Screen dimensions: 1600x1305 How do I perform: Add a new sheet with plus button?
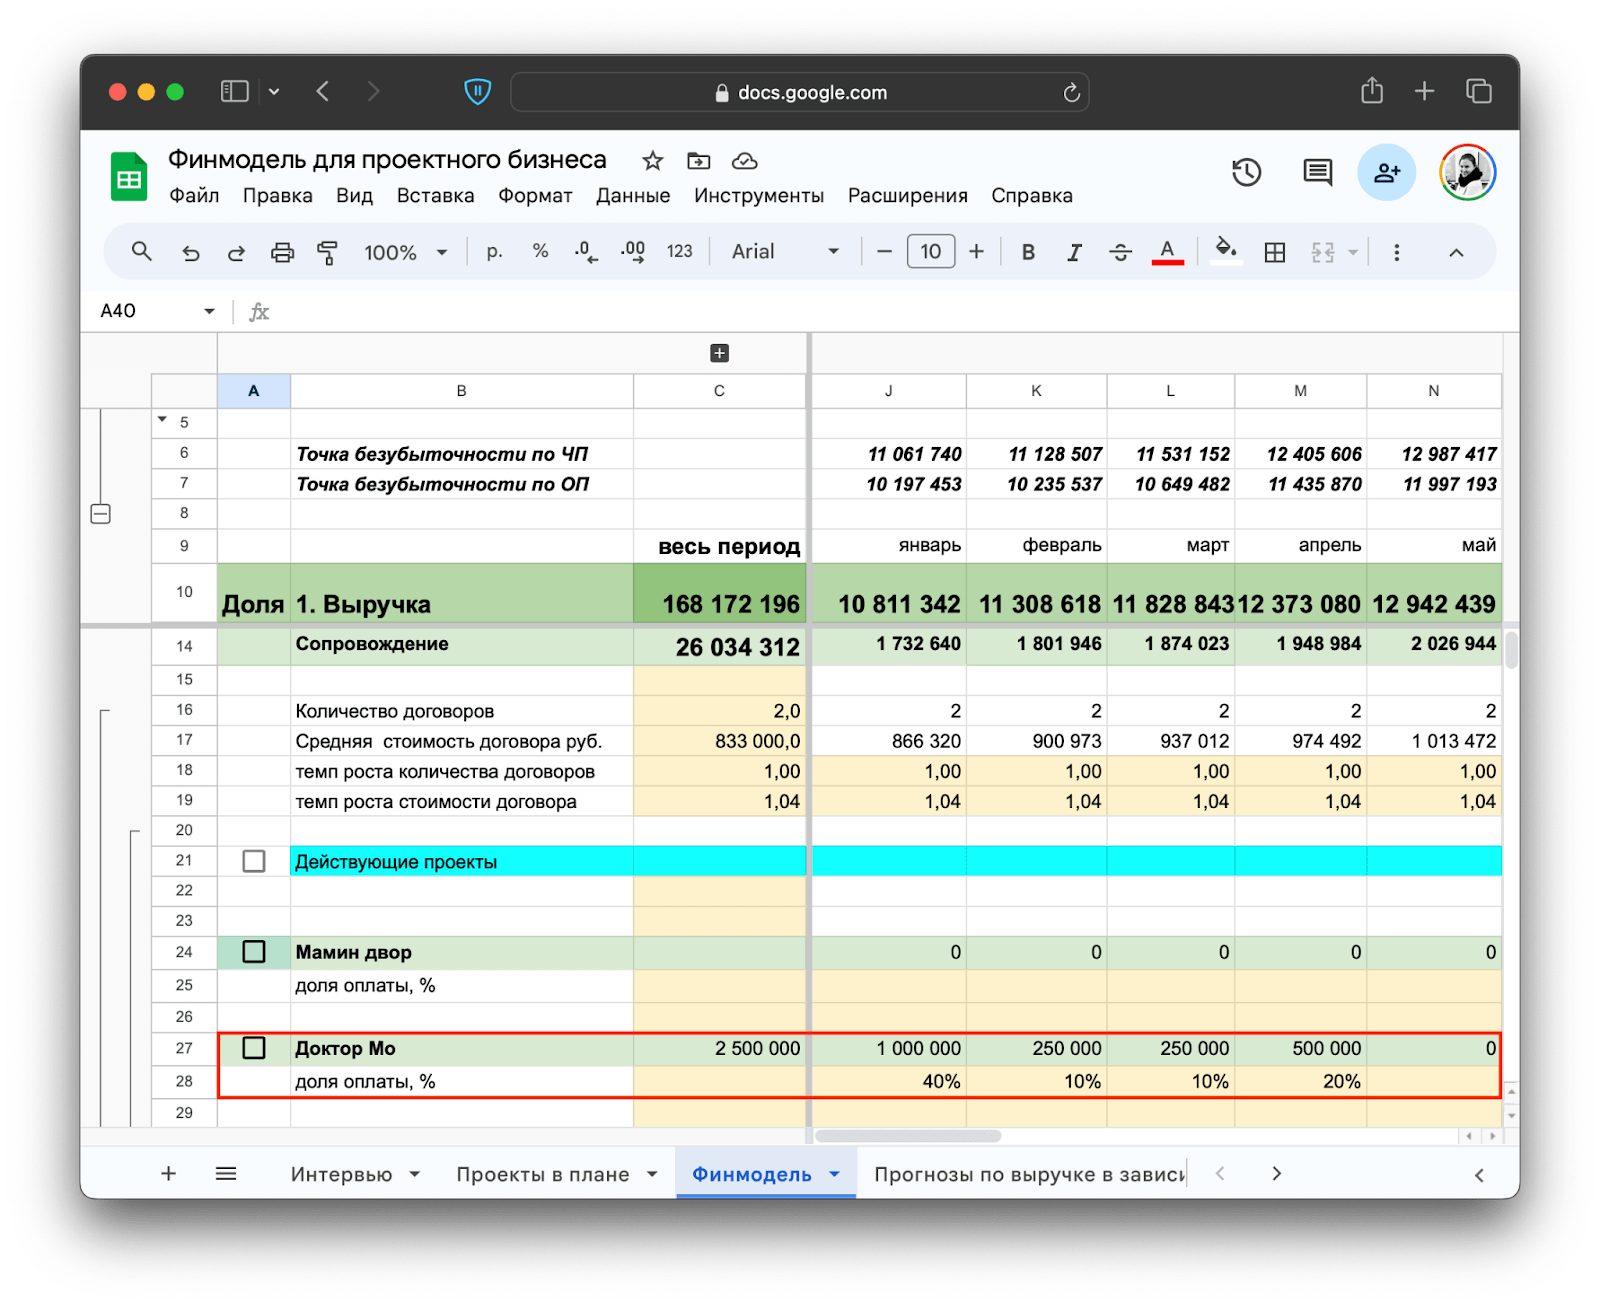coord(168,1174)
